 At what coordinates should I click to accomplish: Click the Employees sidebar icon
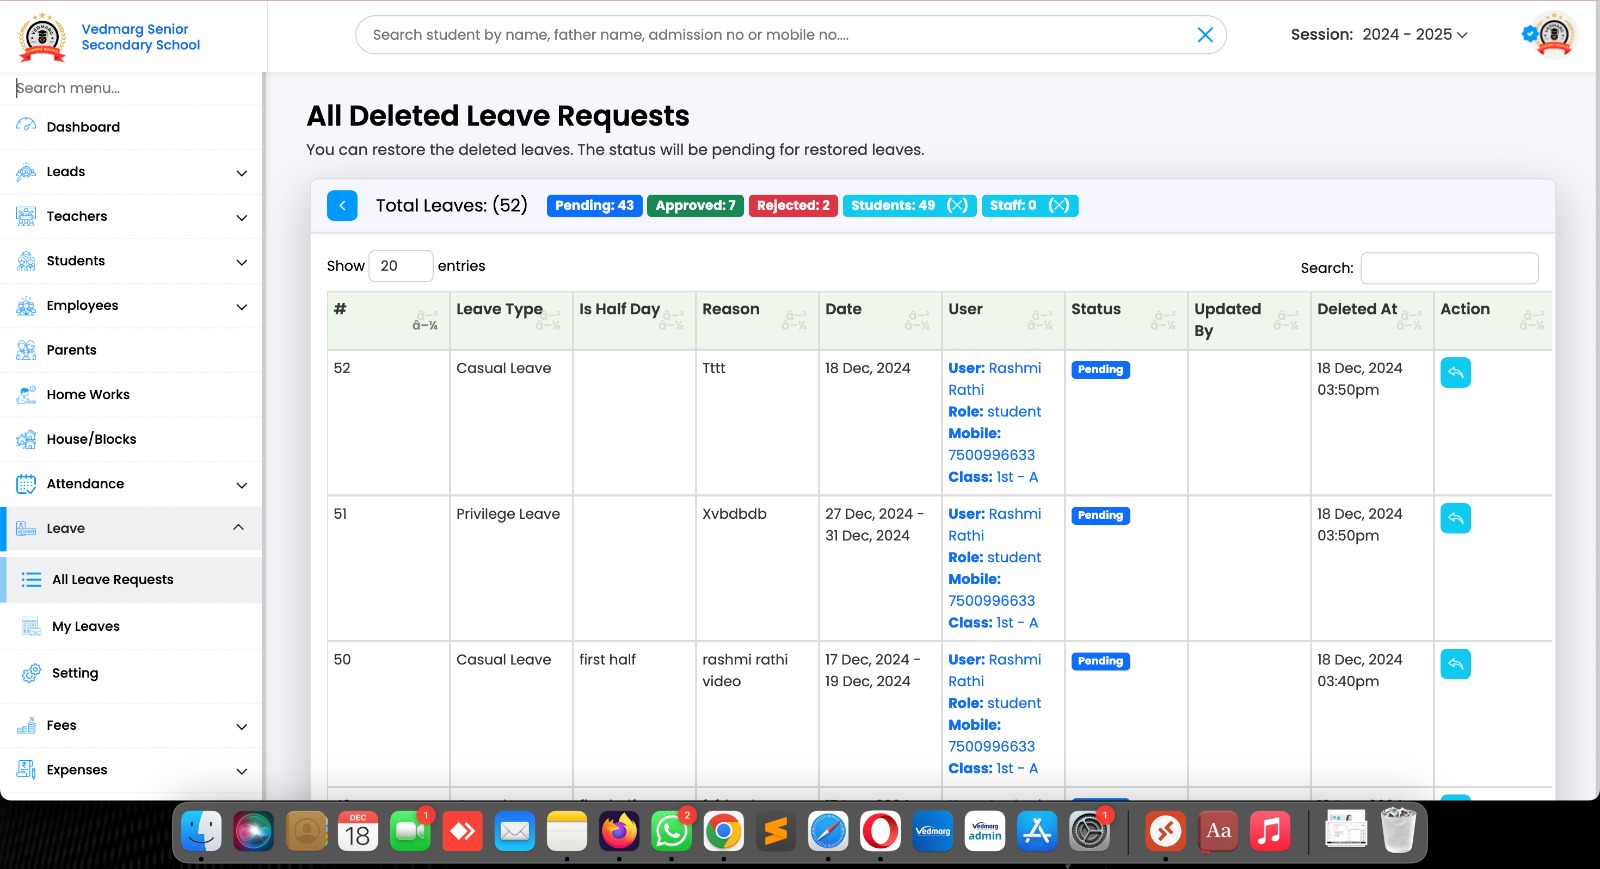pyautogui.click(x=26, y=306)
